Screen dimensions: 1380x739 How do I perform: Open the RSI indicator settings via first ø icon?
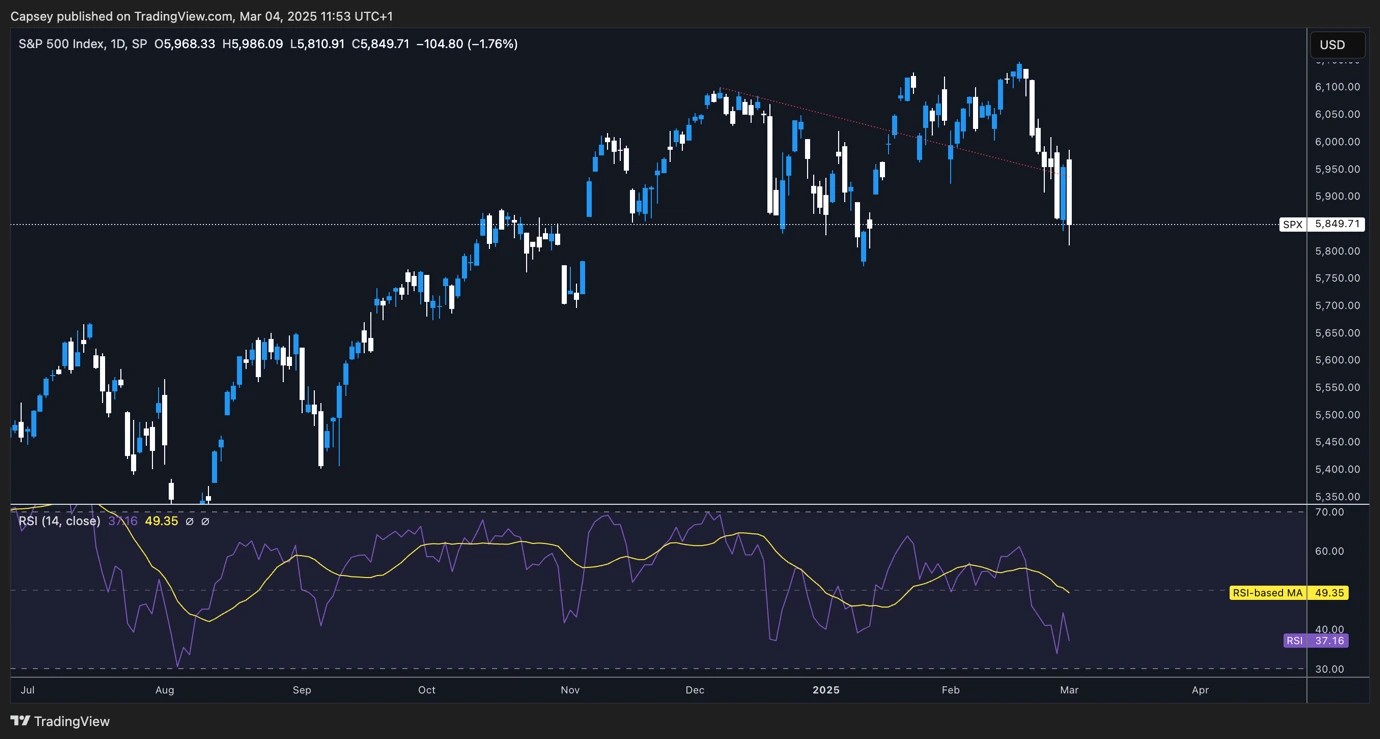191,520
